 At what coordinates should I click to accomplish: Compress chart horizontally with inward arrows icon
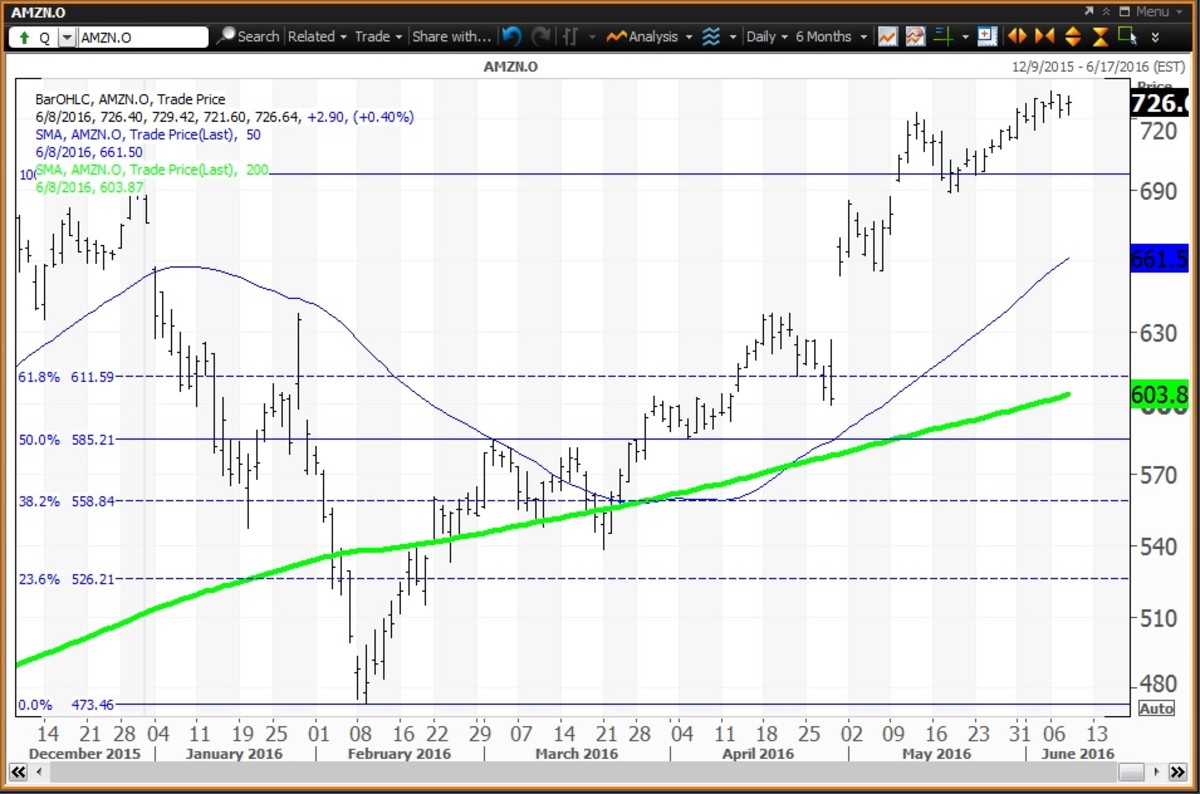(1044, 37)
